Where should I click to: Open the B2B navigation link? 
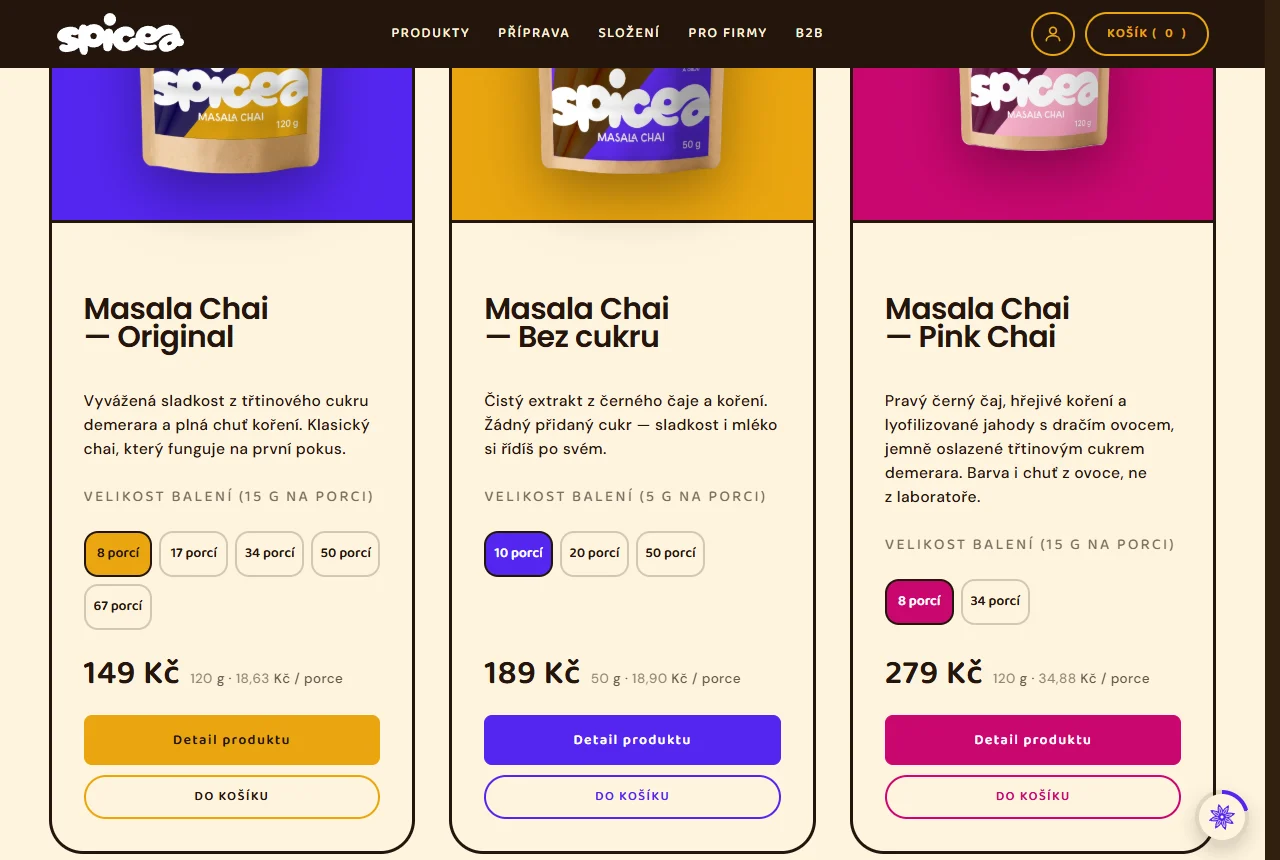[809, 33]
